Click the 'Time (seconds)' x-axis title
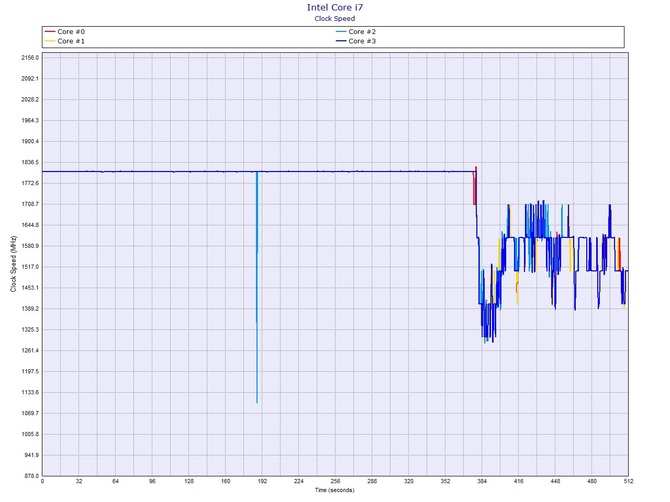This screenshot has width=670, height=502. pyautogui.click(x=335, y=490)
